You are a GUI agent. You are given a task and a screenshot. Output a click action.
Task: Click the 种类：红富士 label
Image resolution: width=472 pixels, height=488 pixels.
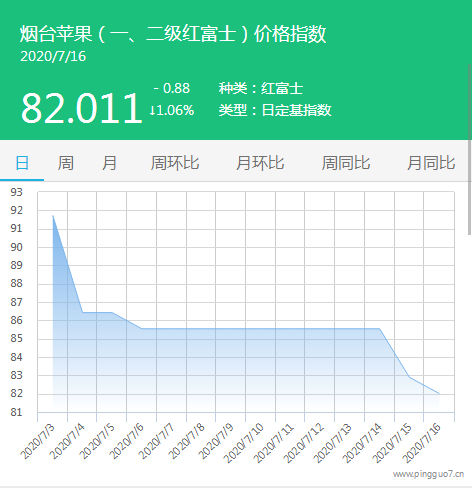pyautogui.click(x=261, y=88)
